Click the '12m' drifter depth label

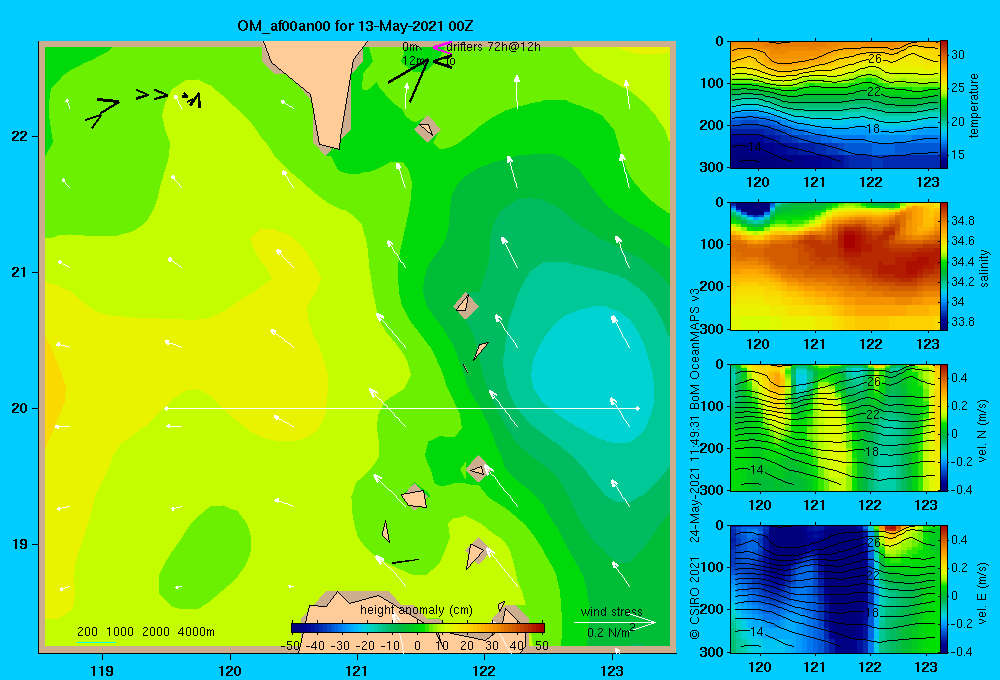(x=413, y=61)
